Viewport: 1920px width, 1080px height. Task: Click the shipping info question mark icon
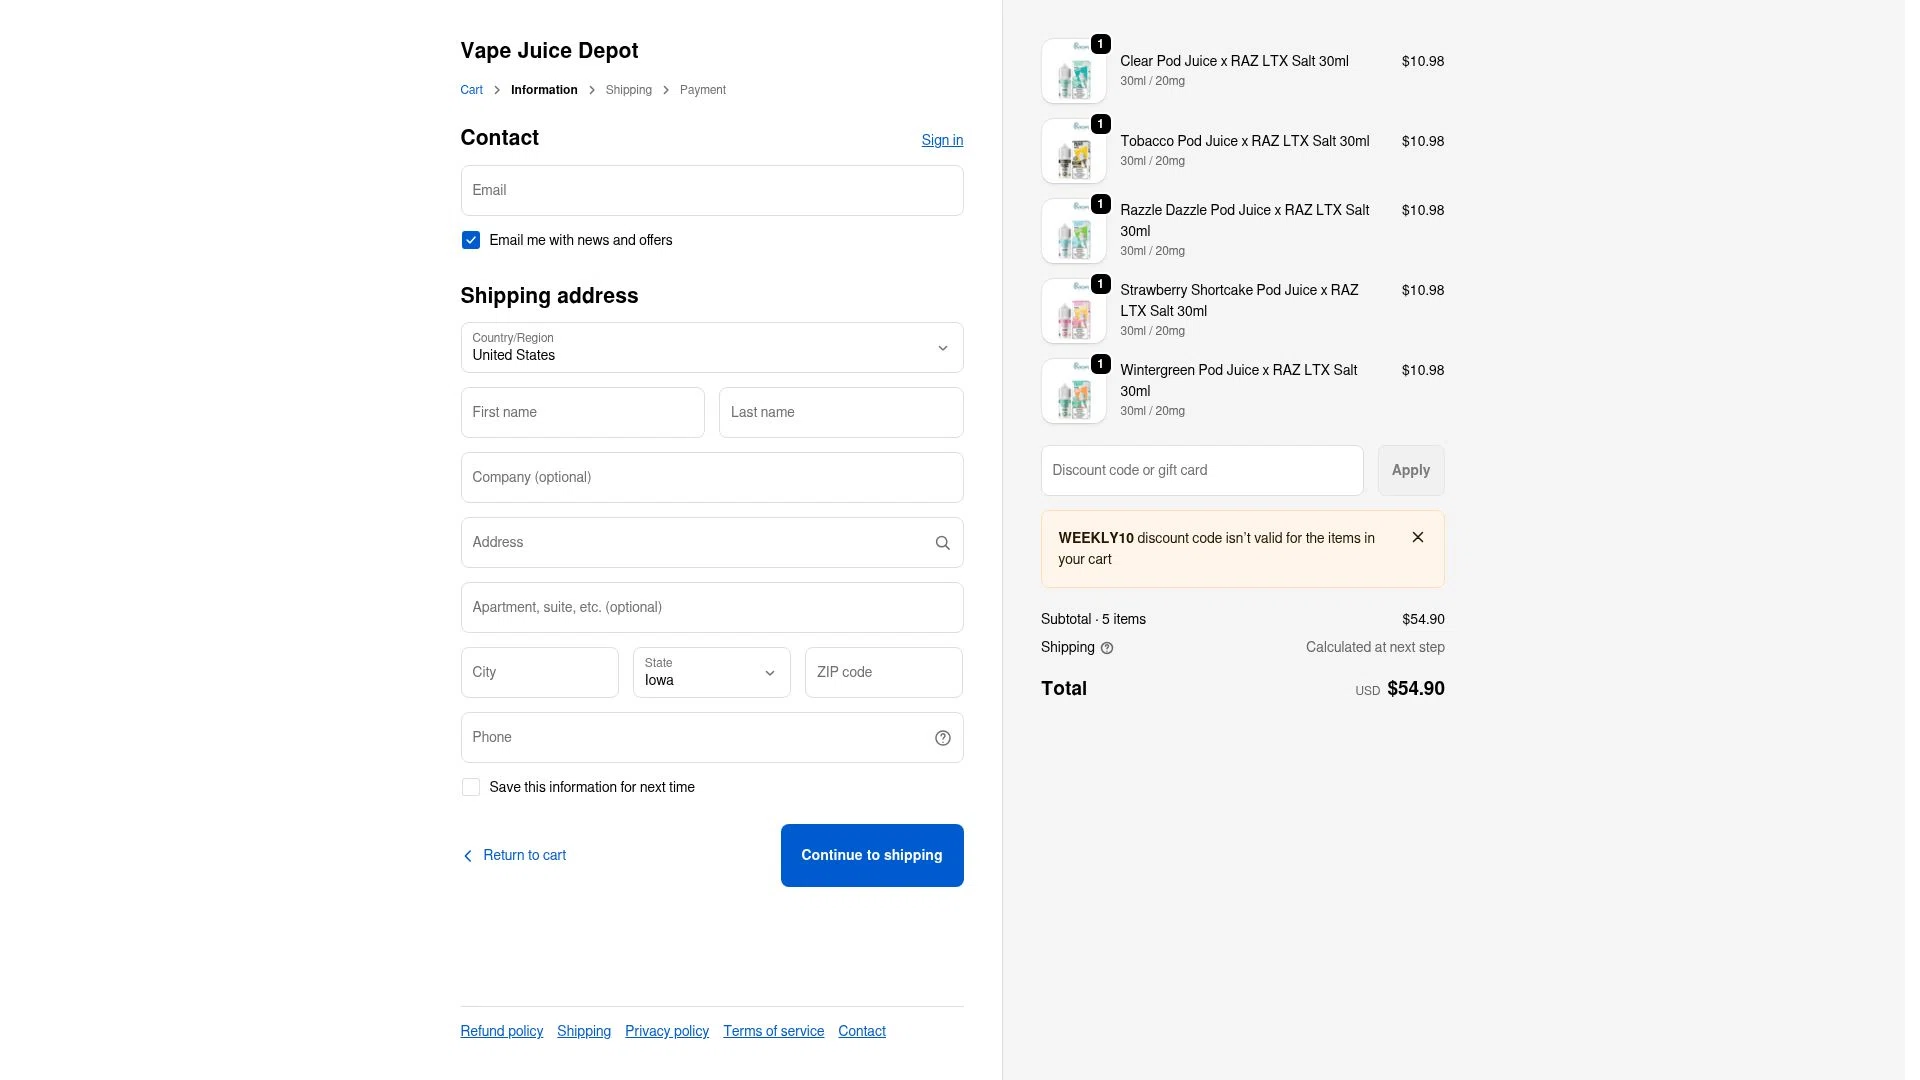coord(1107,648)
